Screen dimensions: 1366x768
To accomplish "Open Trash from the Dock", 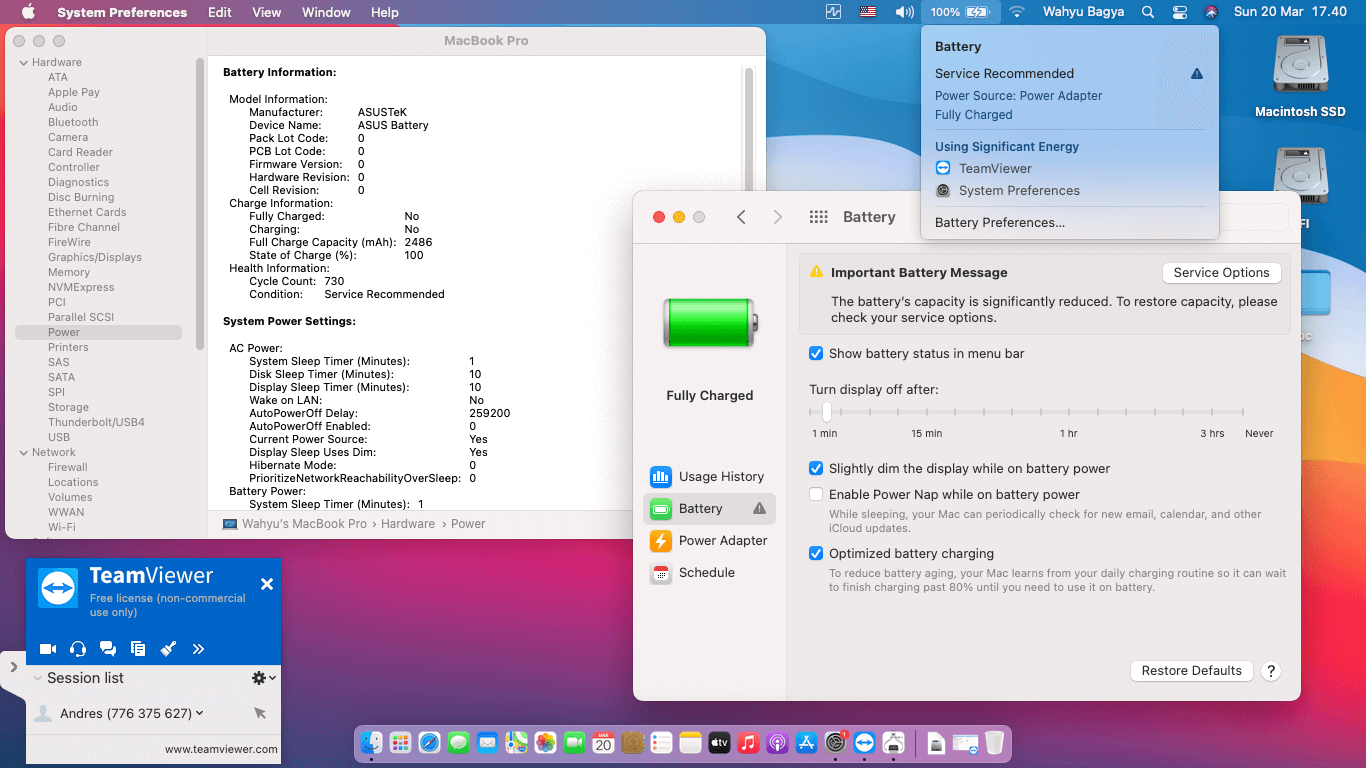I will [994, 742].
